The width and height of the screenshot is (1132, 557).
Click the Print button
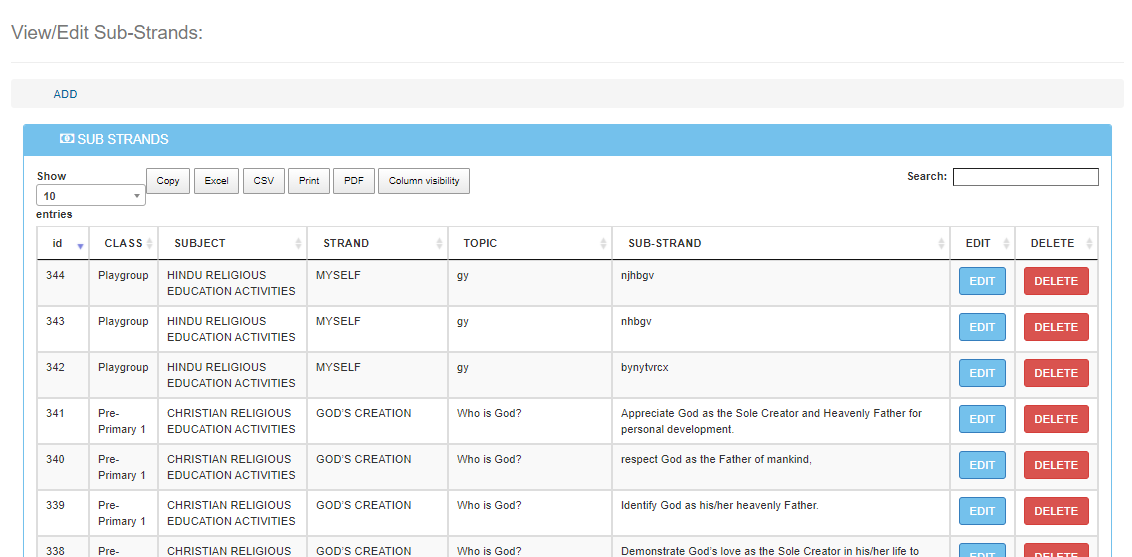(x=309, y=181)
